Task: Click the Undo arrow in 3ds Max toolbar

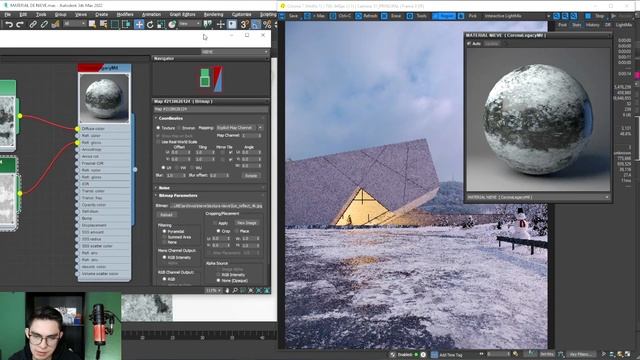Action: tap(9, 24)
